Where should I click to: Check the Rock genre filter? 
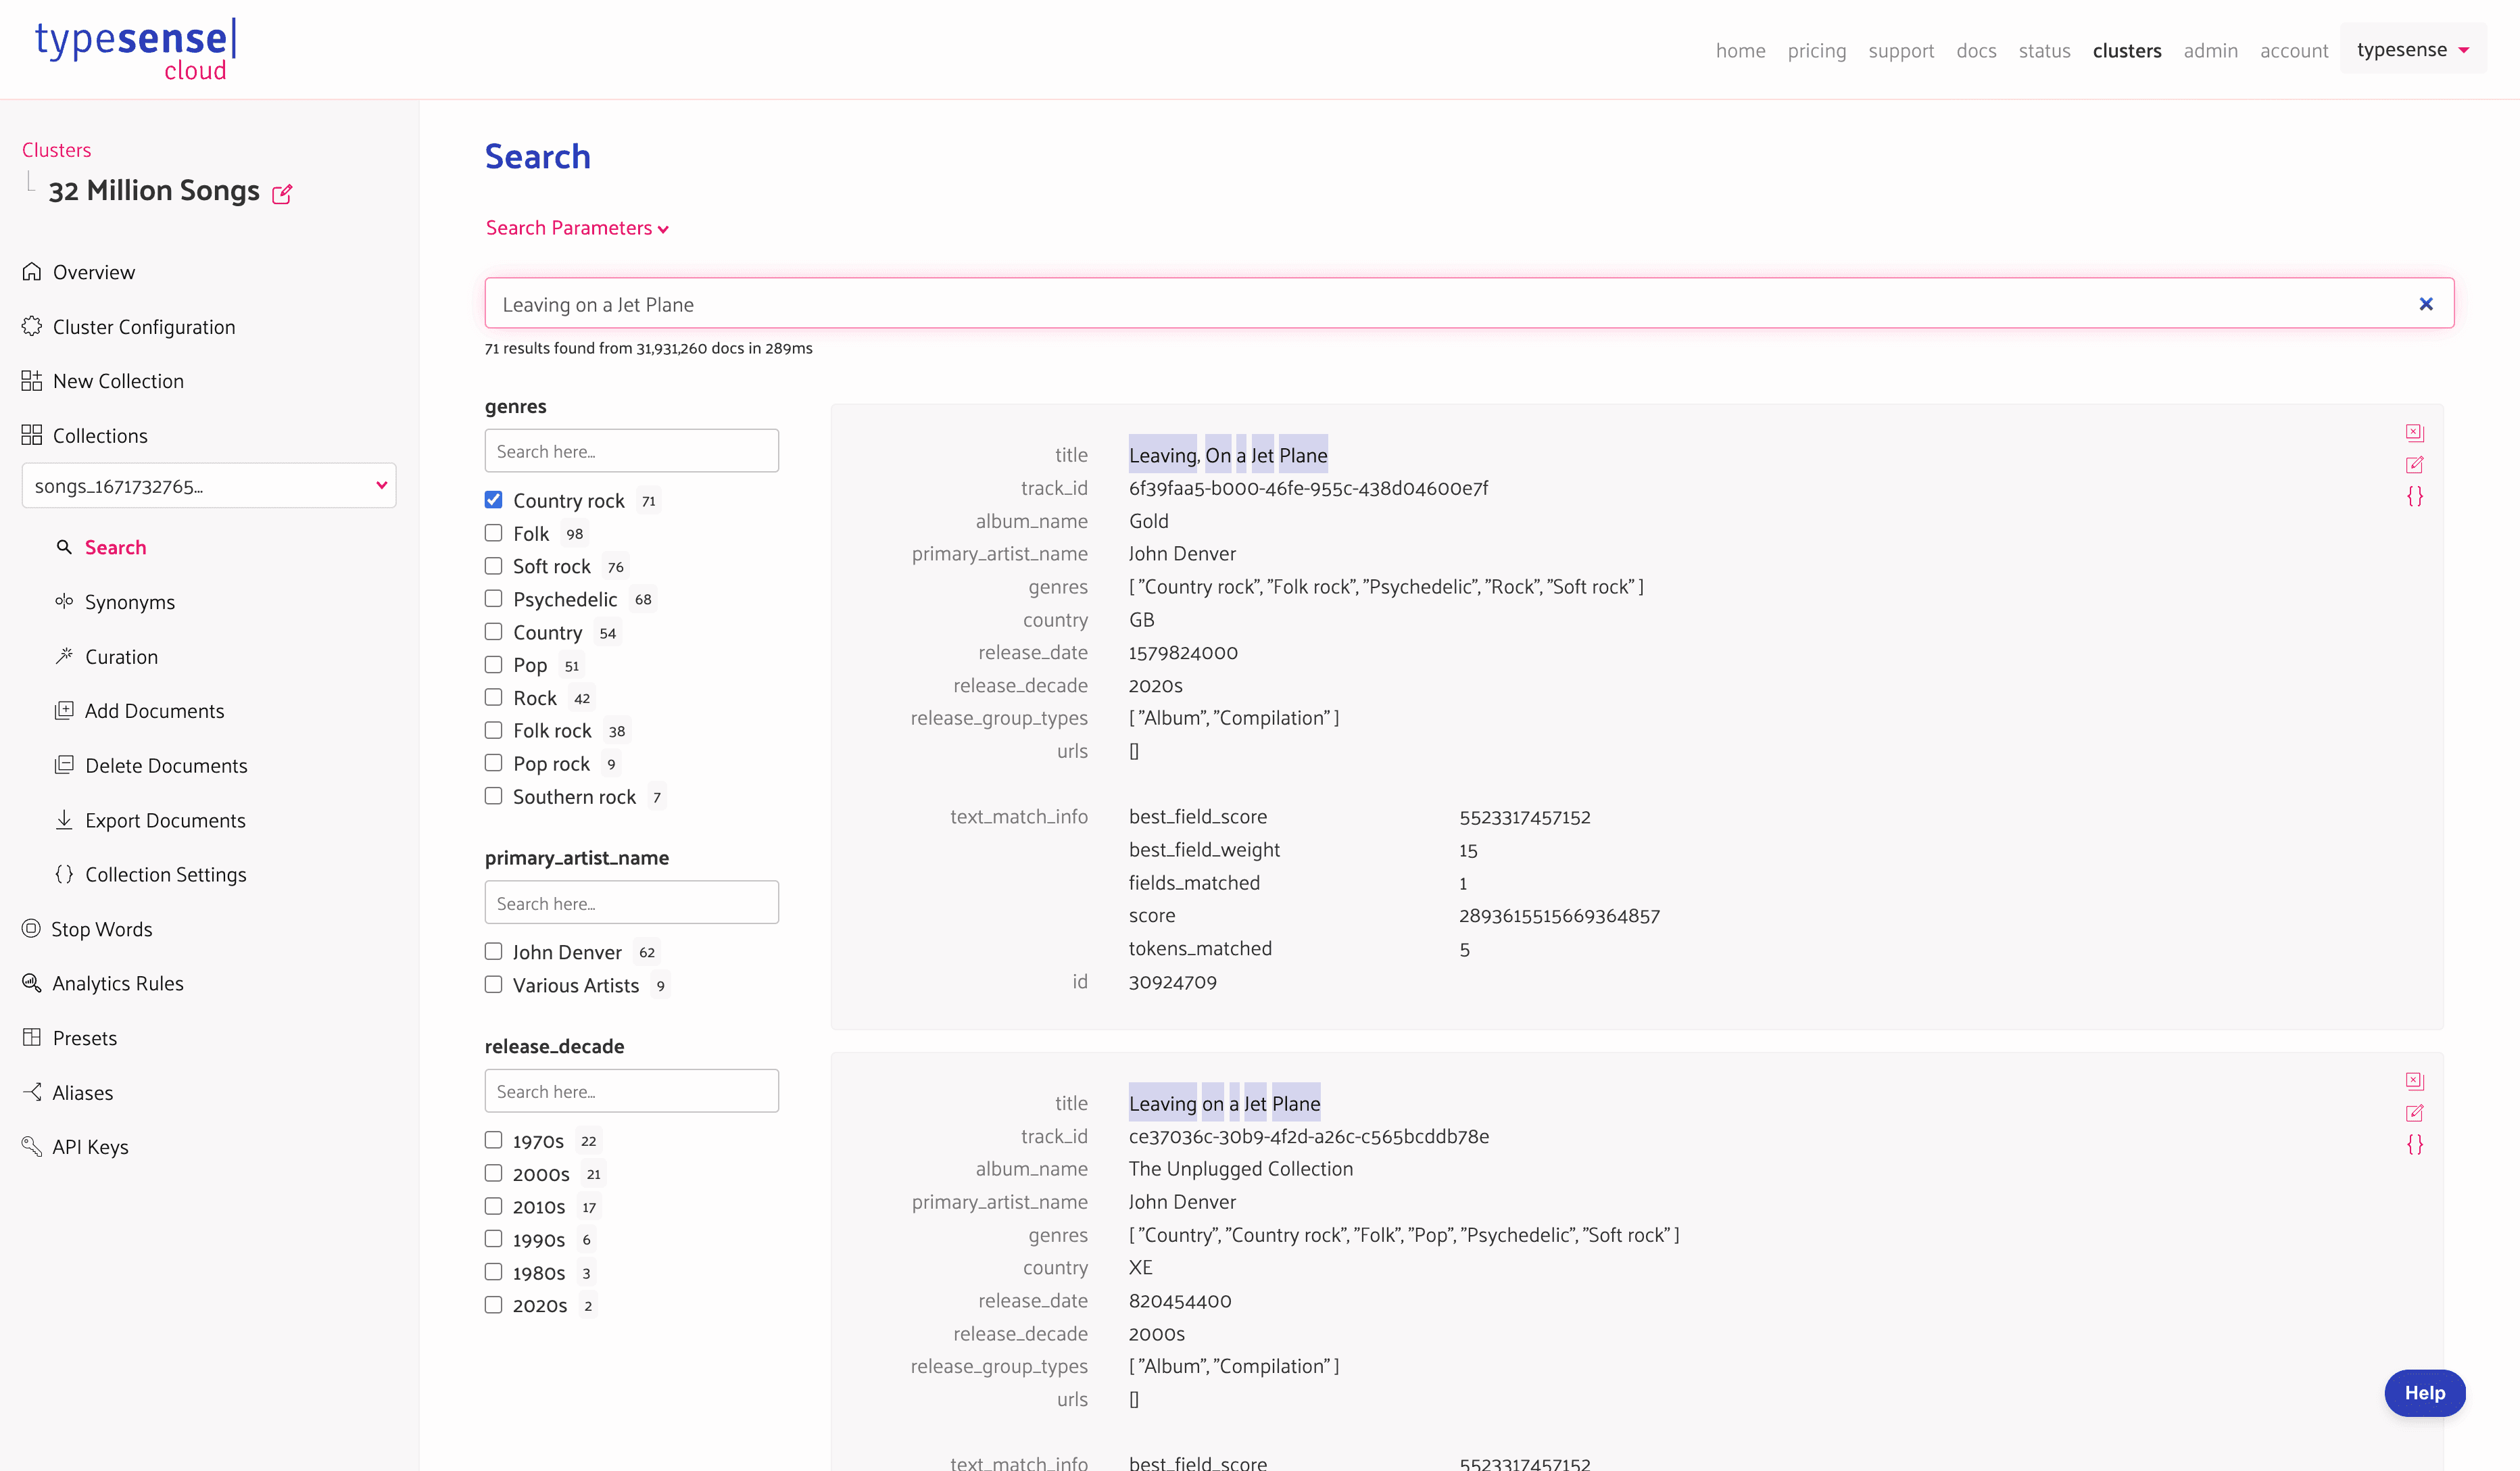493,697
